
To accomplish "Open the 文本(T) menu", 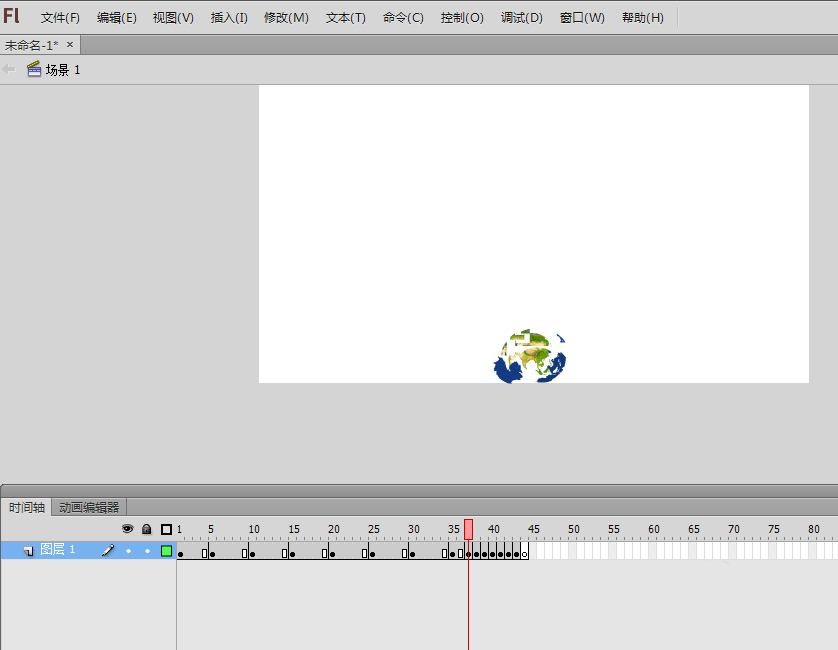I will (x=346, y=18).
